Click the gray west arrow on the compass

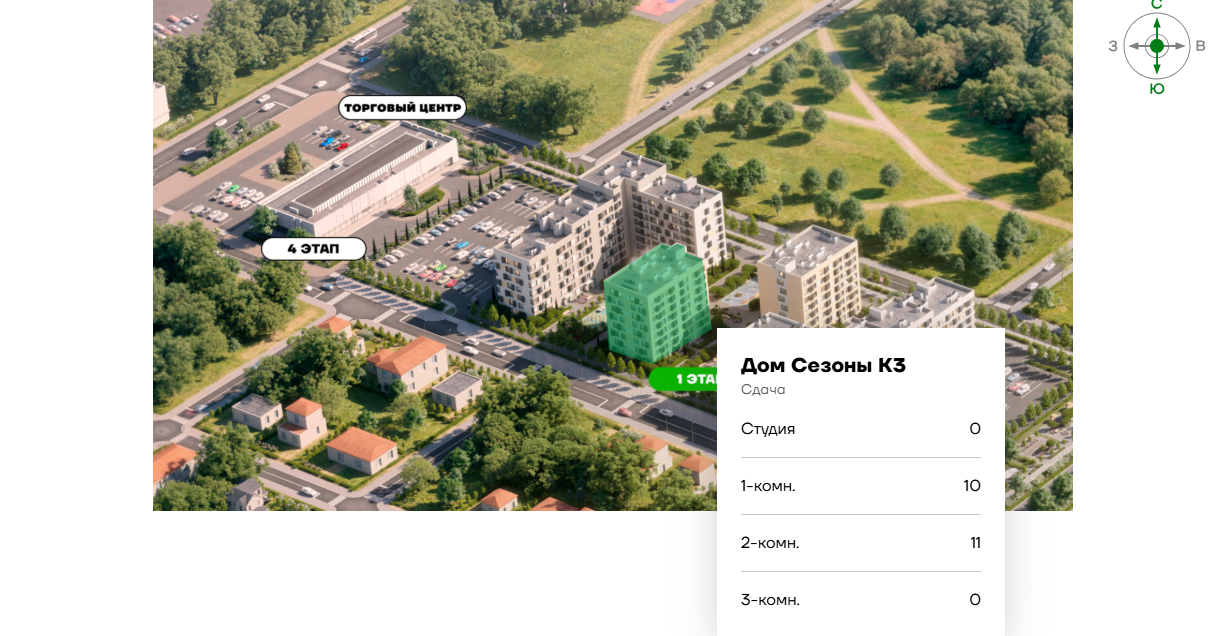pos(1135,46)
